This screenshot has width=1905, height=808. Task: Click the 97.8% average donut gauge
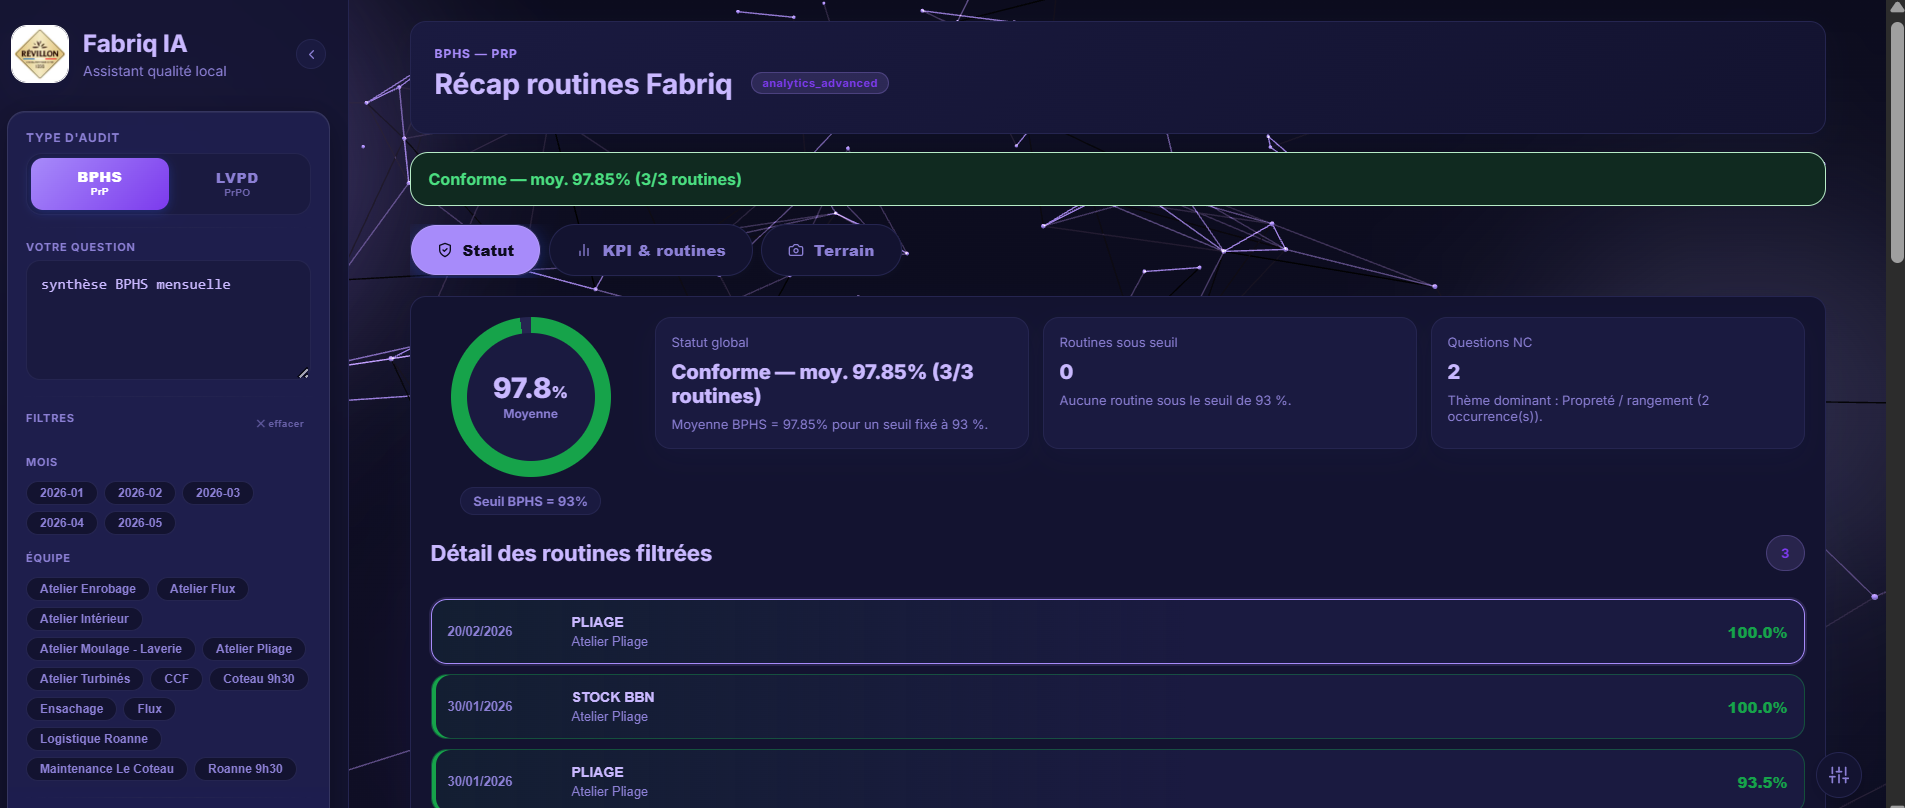[531, 397]
